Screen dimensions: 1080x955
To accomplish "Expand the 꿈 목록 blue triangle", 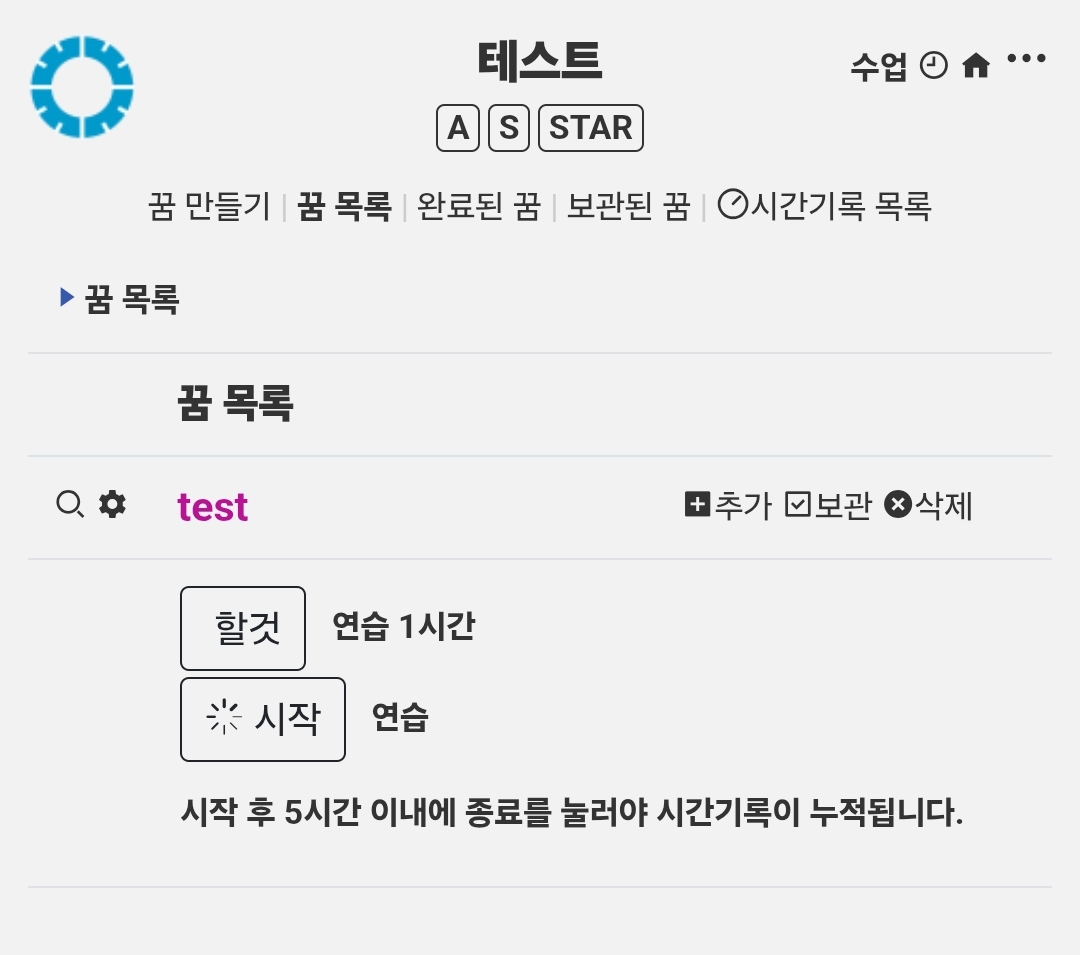I will tap(67, 297).
